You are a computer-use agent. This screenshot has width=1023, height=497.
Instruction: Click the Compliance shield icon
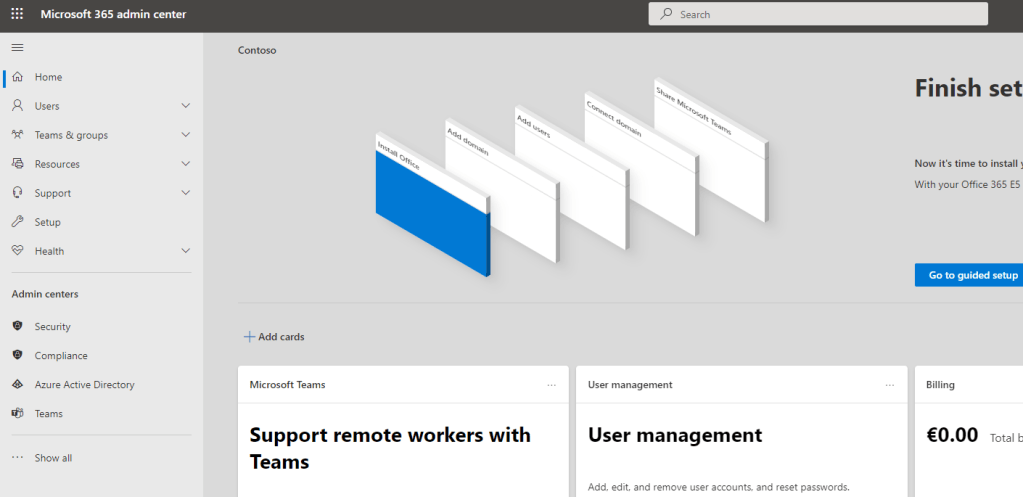pos(17,356)
